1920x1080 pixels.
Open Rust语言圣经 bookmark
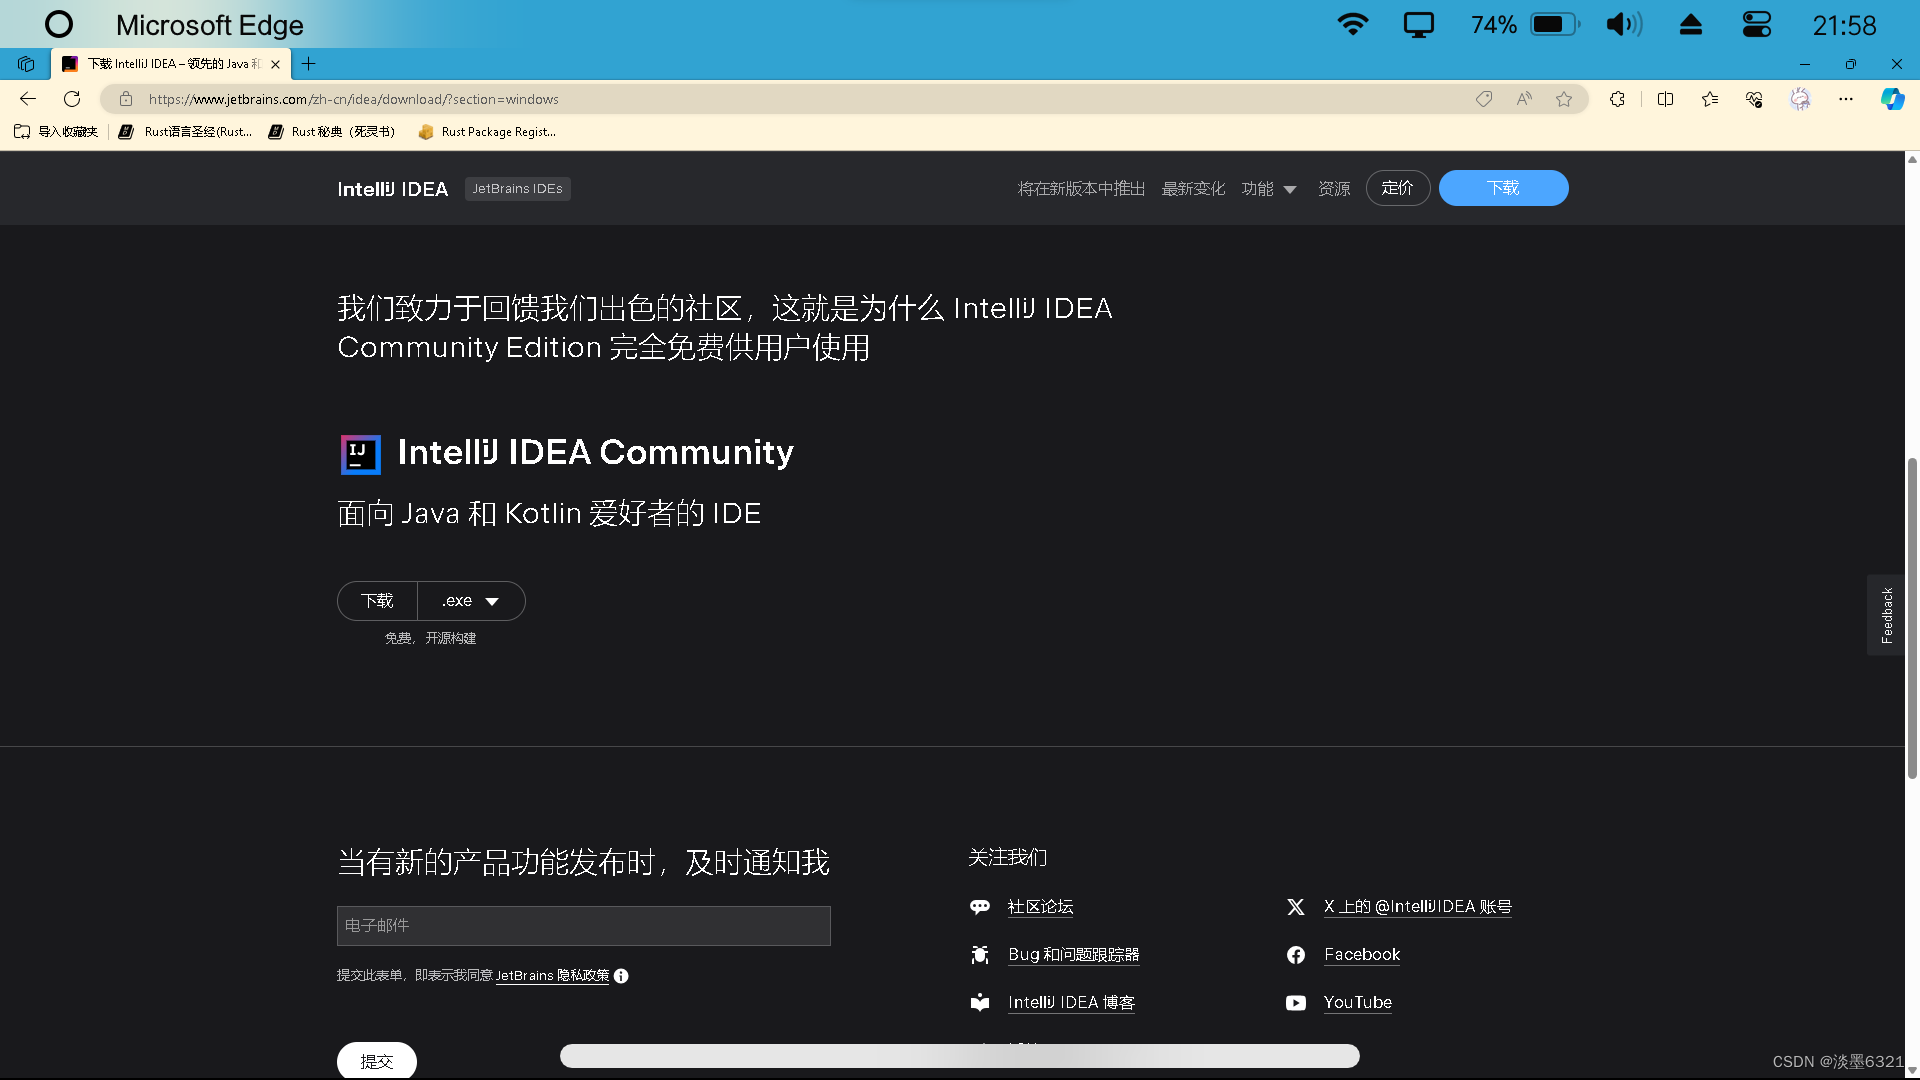(x=186, y=132)
